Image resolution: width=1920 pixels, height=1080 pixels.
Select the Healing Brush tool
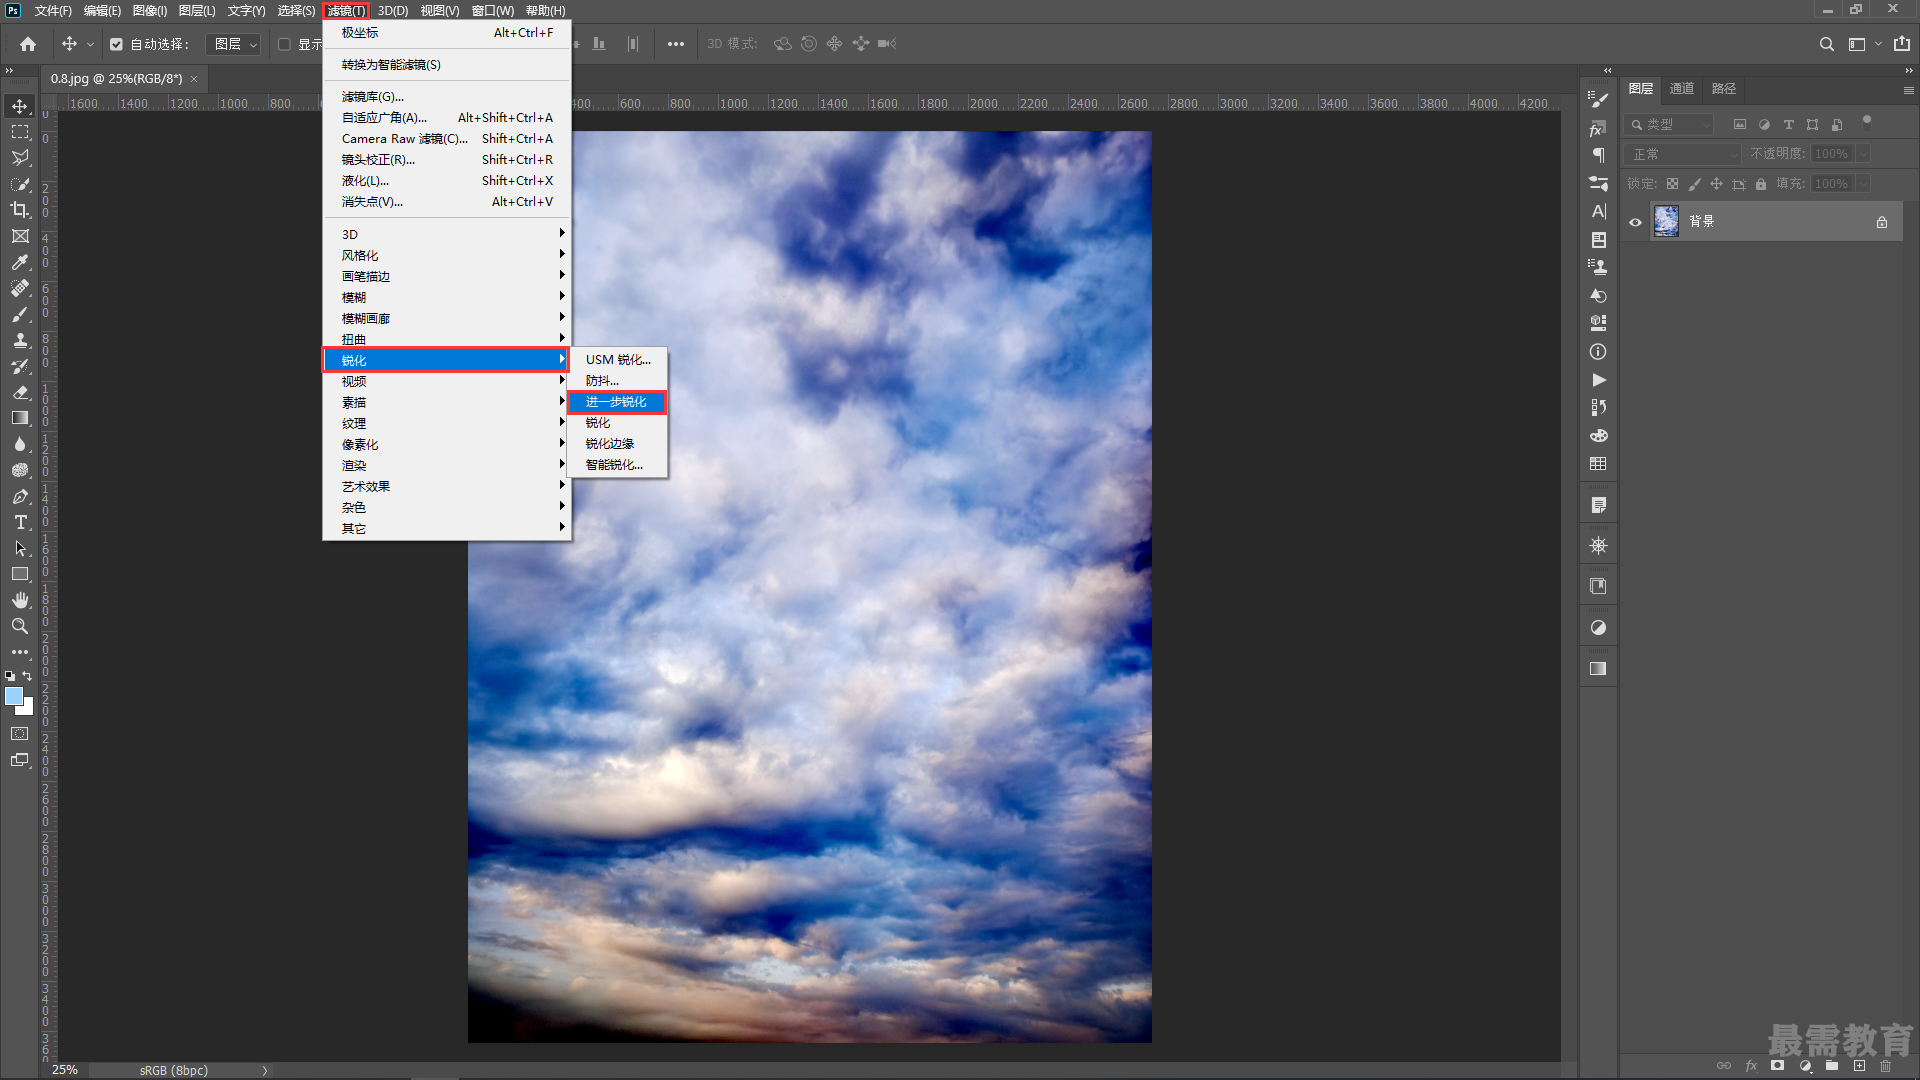20,288
